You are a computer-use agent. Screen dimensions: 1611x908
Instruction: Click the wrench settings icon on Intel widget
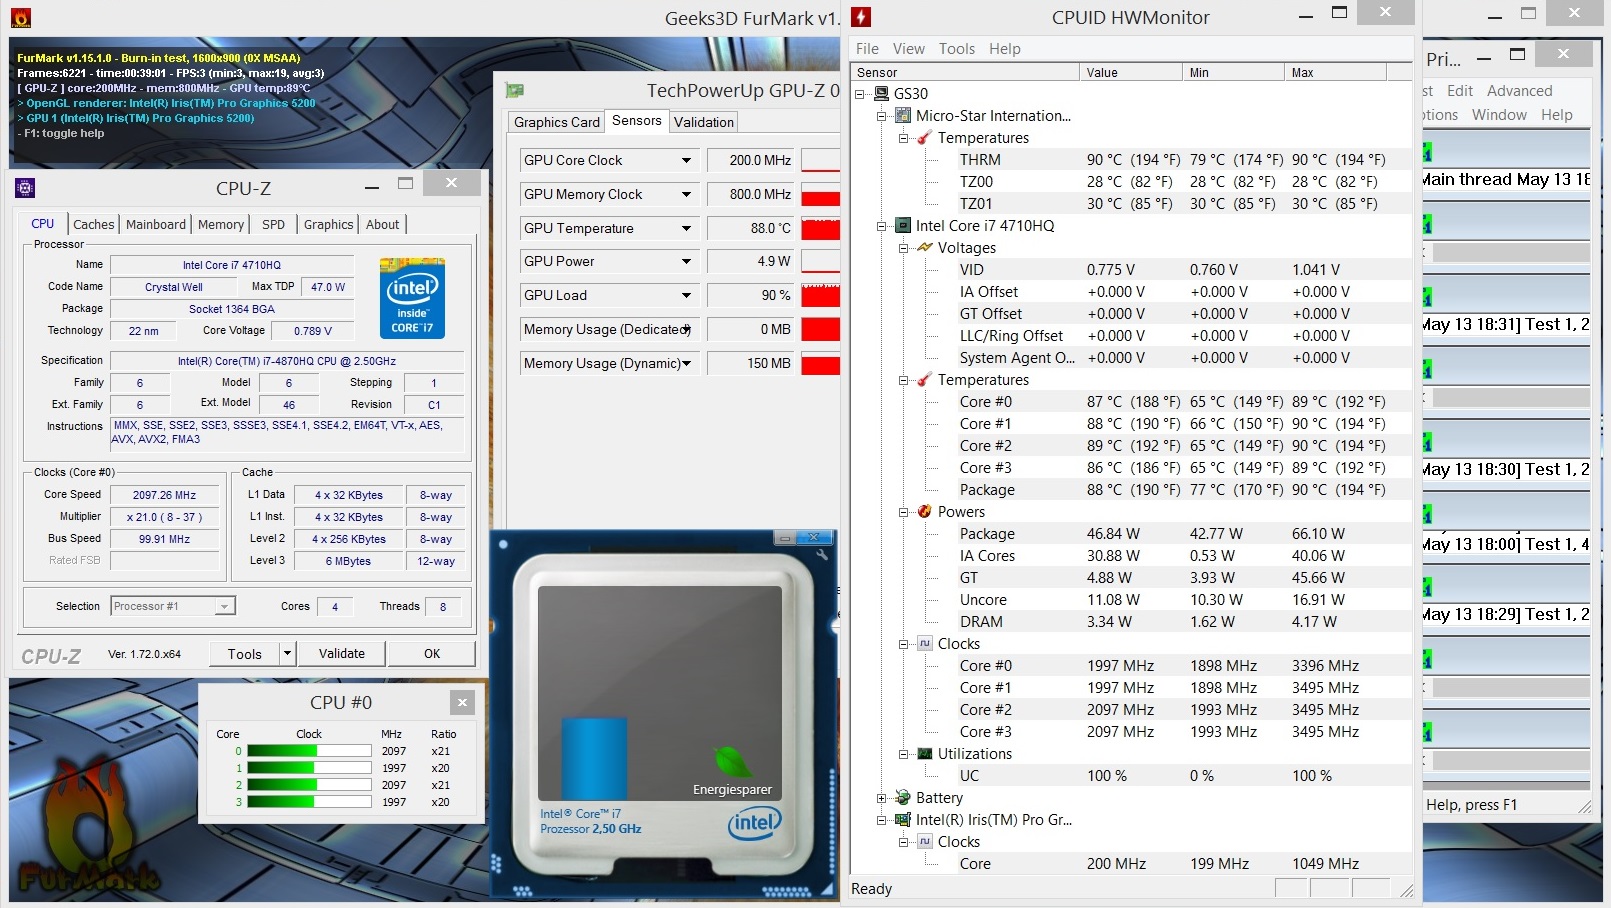tap(822, 554)
